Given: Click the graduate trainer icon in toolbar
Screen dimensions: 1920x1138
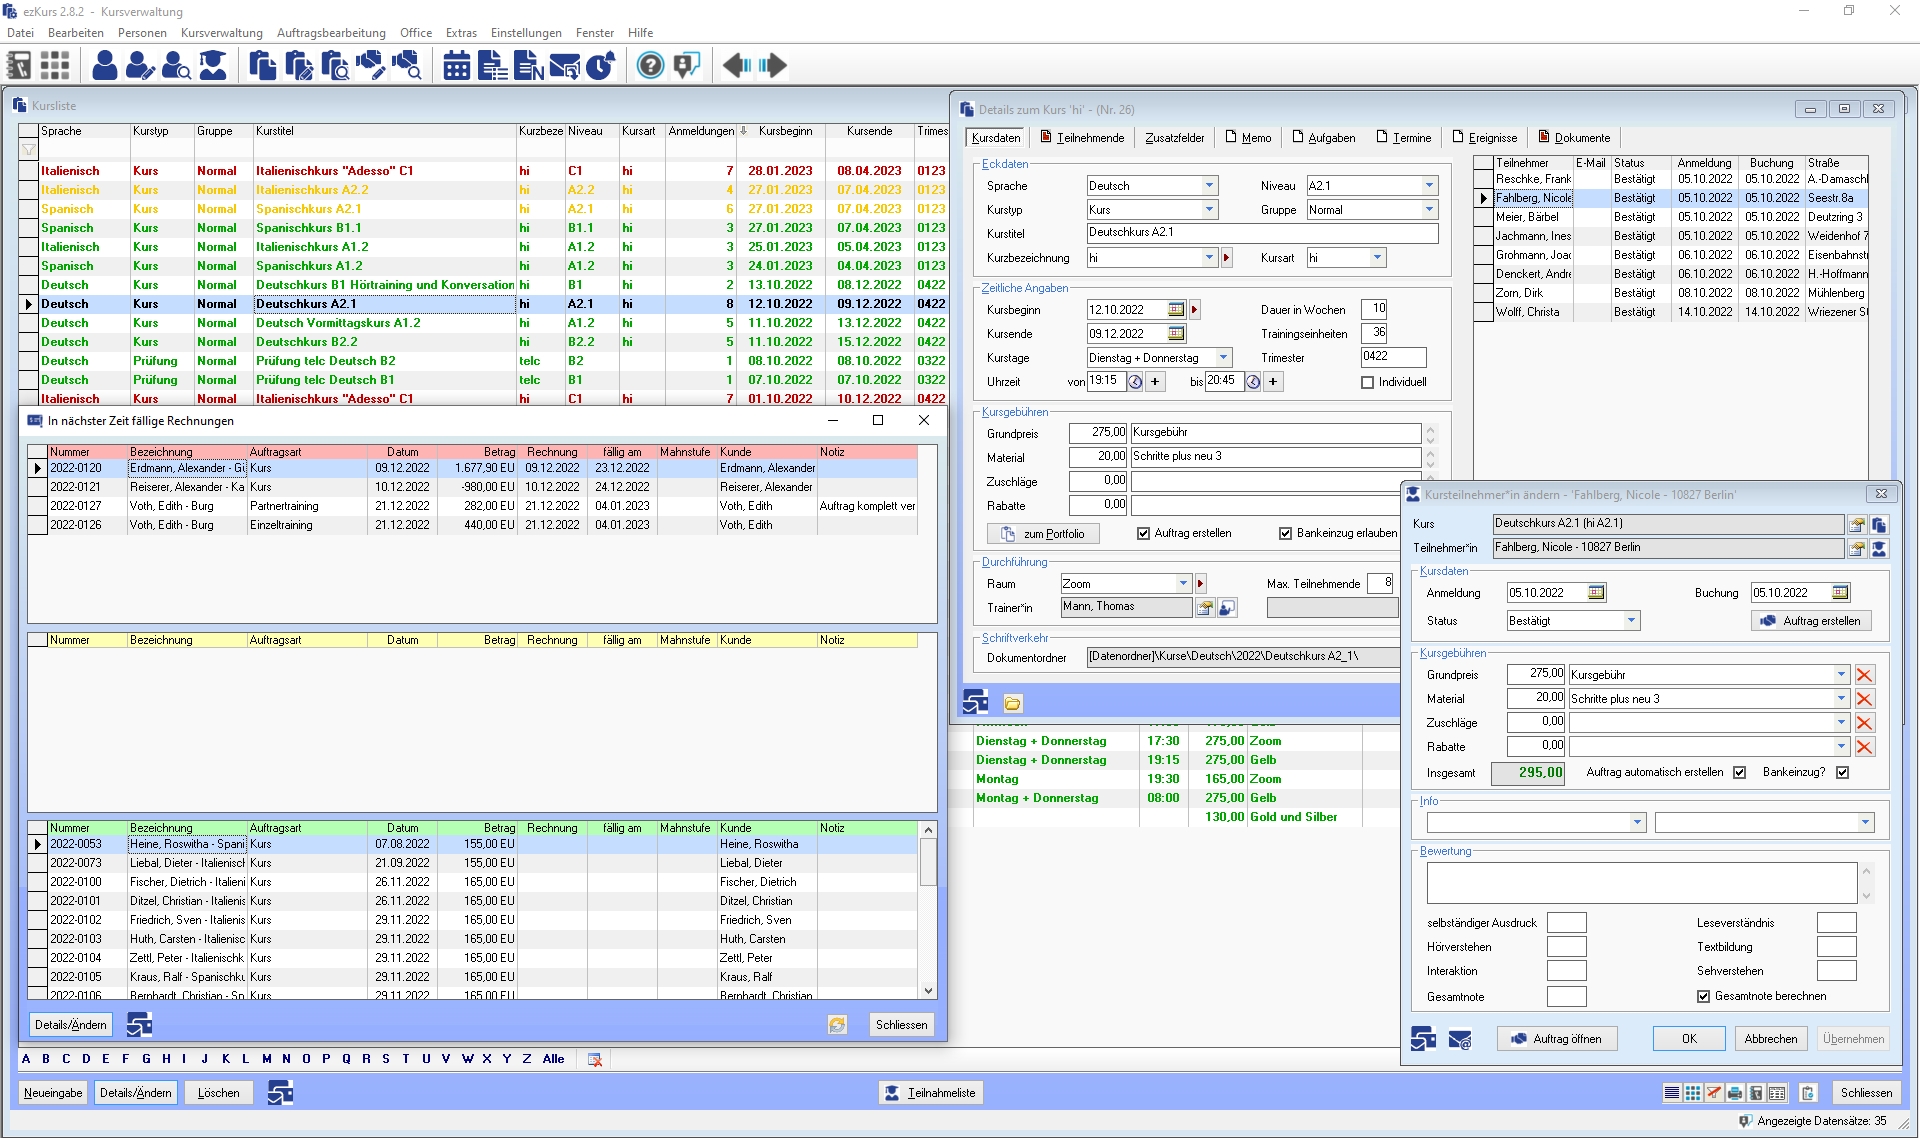Looking at the screenshot, I should click(213, 66).
